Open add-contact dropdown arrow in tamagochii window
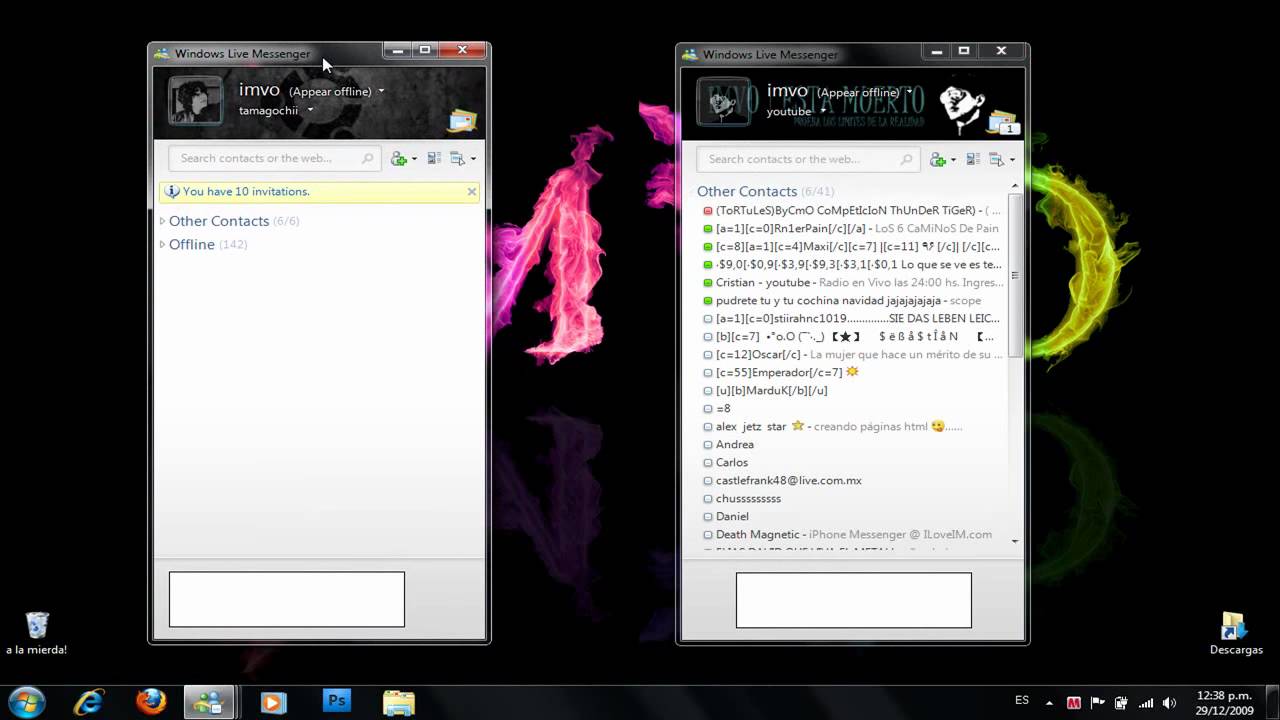The height and width of the screenshot is (720, 1280). 415,159
